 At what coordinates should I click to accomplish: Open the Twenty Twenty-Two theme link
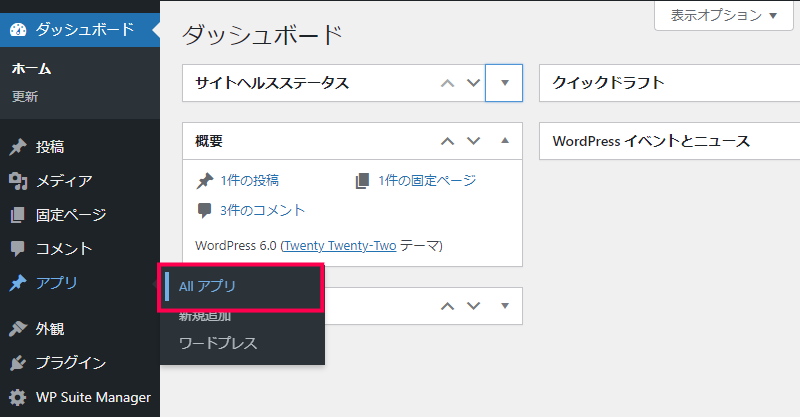tap(340, 246)
